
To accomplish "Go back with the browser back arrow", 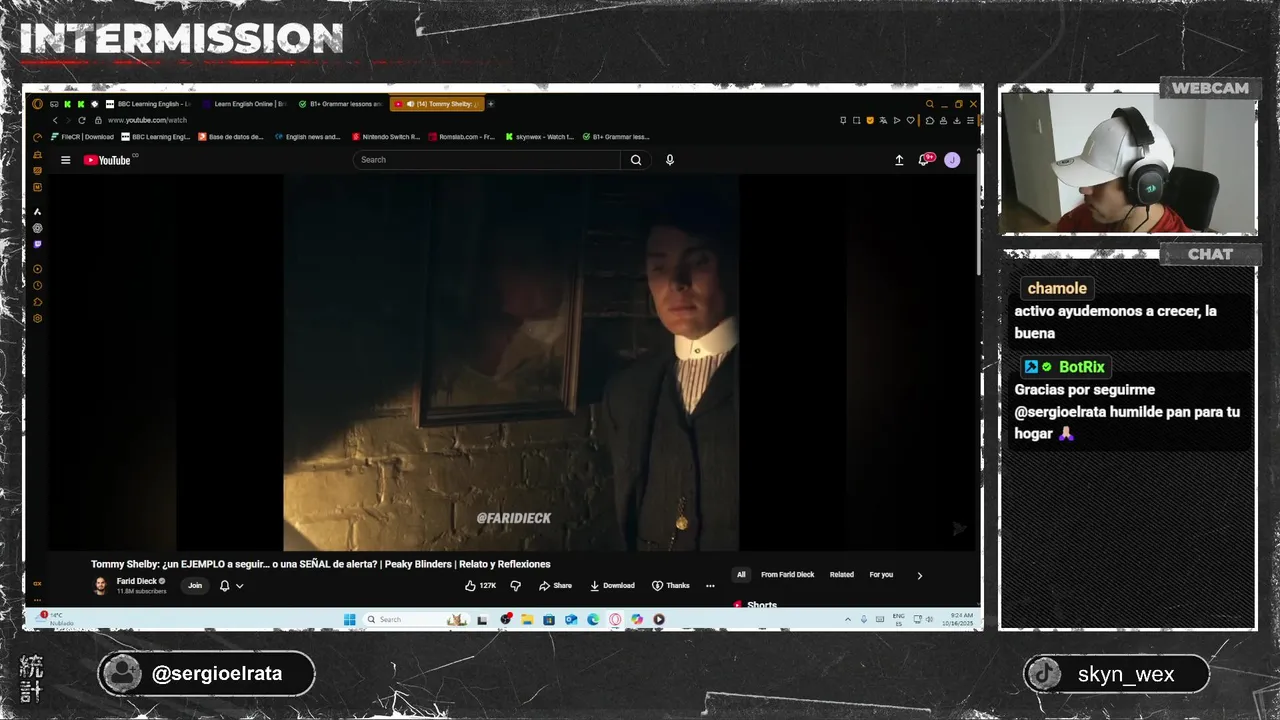I will pos(55,120).
